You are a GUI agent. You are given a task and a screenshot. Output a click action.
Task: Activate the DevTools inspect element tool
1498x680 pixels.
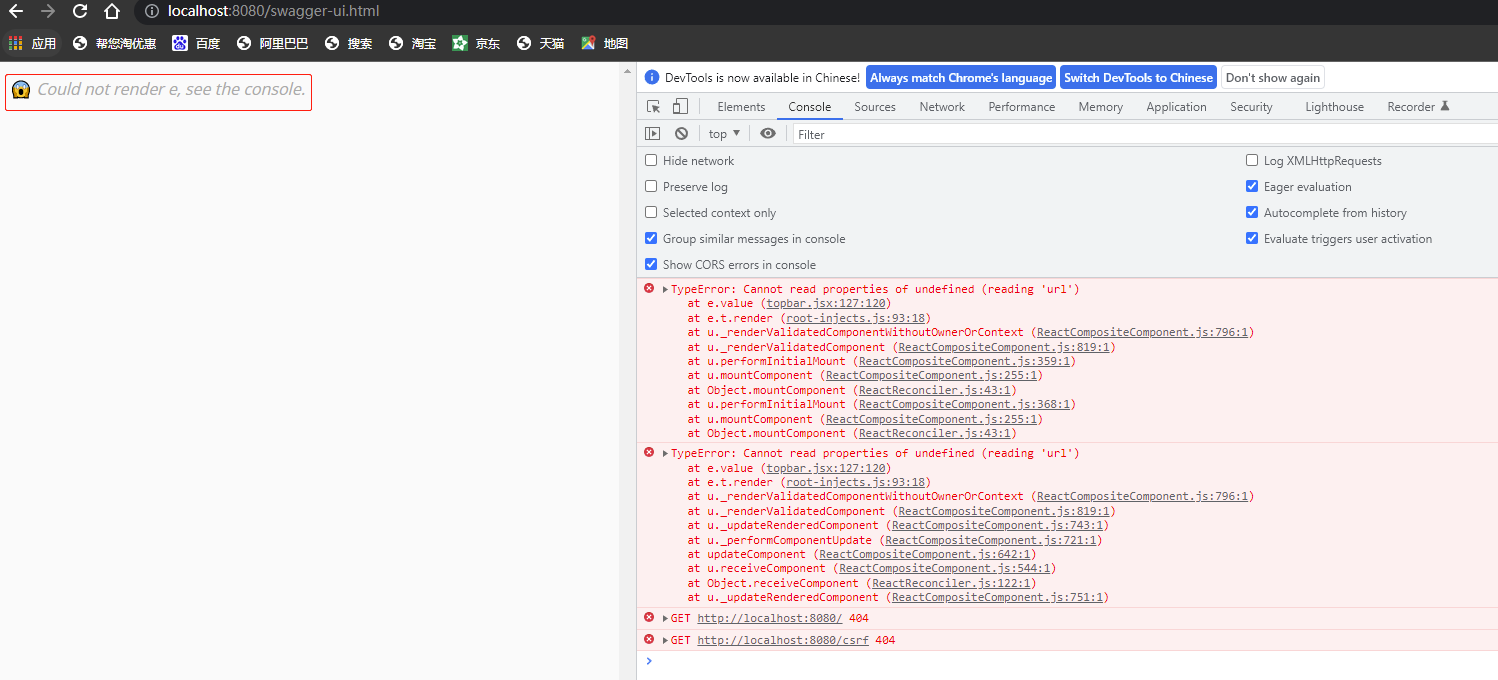tap(654, 106)
